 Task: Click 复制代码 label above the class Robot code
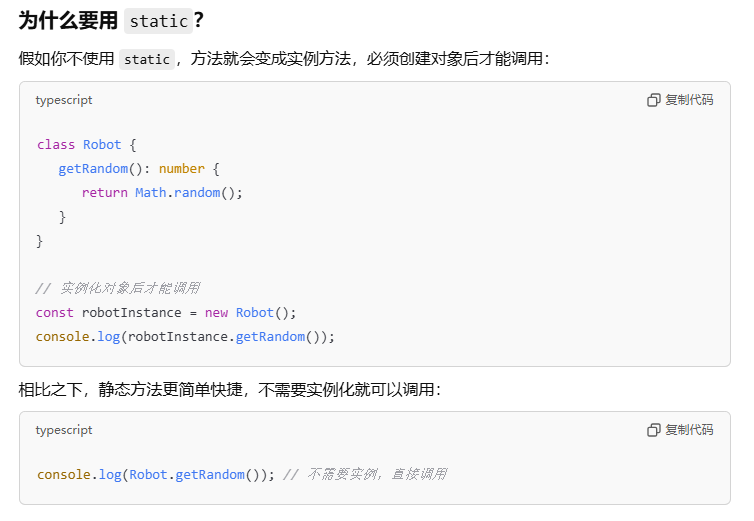pos(689,100)
